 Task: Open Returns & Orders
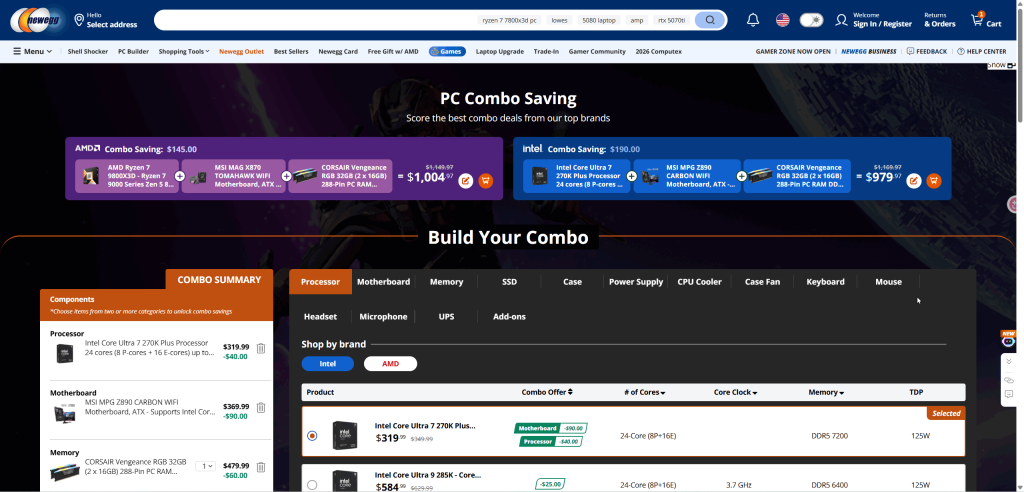940,20
